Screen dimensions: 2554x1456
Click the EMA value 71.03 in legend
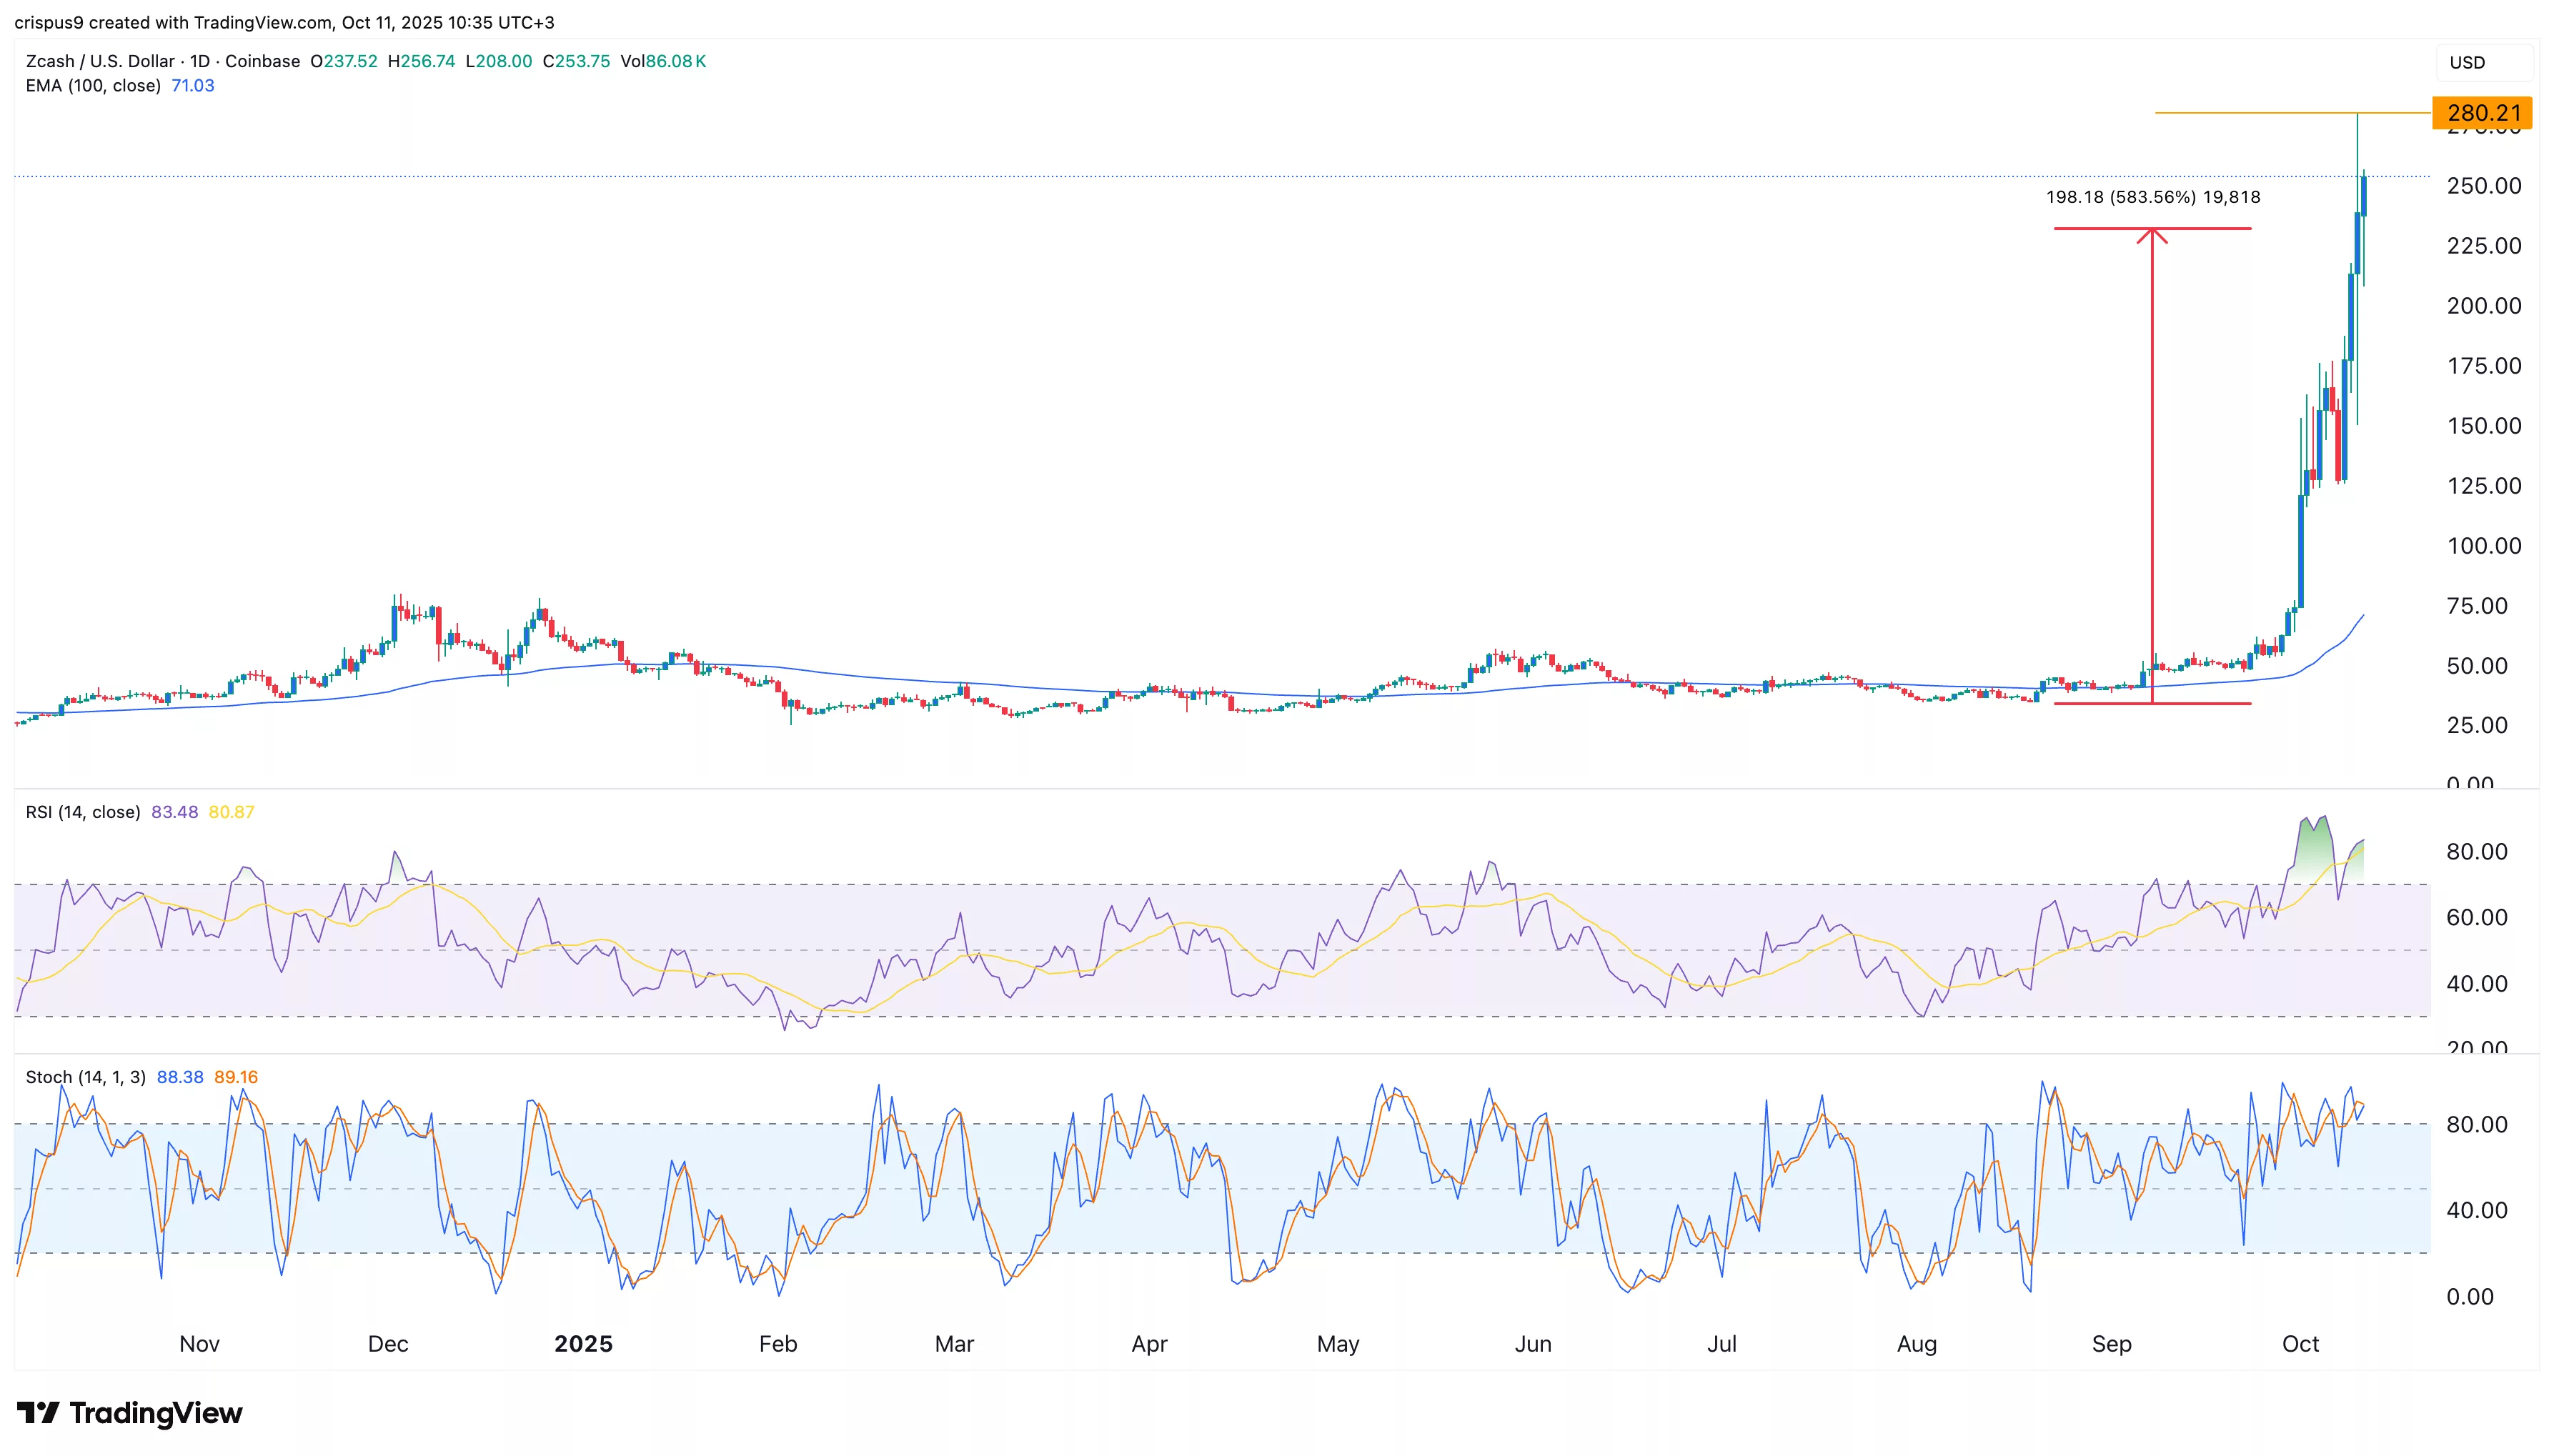(x=192, y=86)
